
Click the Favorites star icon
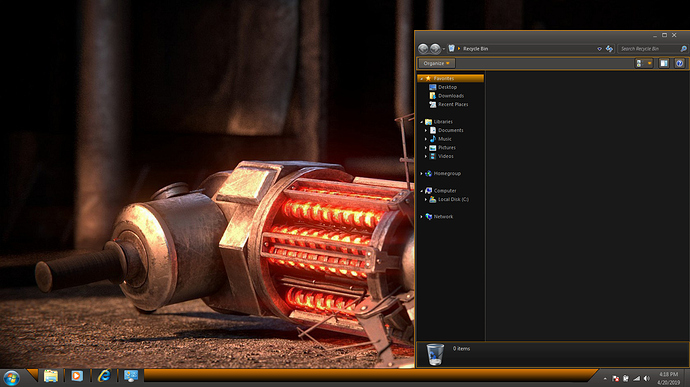[x=428, y=78]
